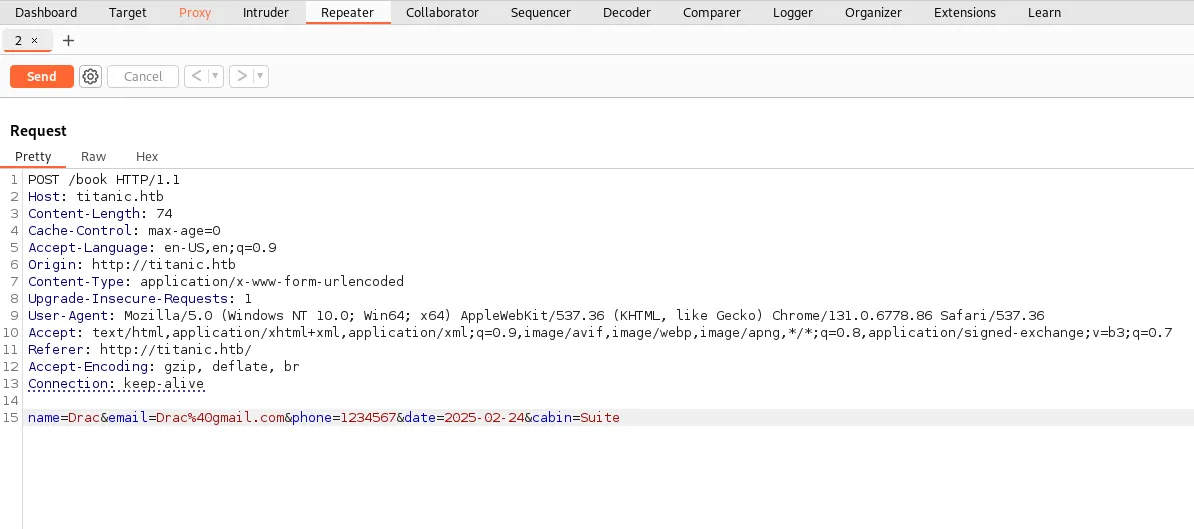Select the Repeater tab
1194x529 pixels.
point(347,12)
